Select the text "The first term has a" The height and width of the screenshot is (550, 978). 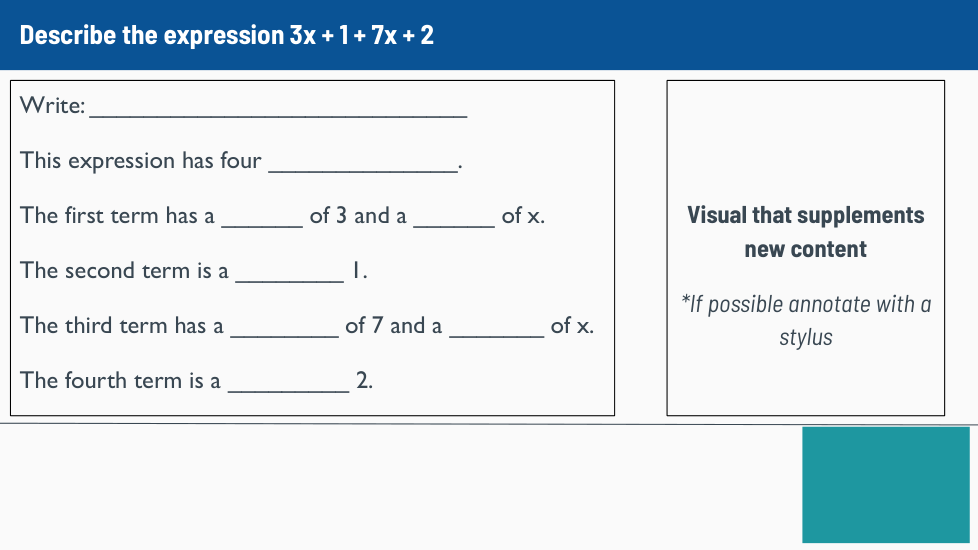point(117,216)
